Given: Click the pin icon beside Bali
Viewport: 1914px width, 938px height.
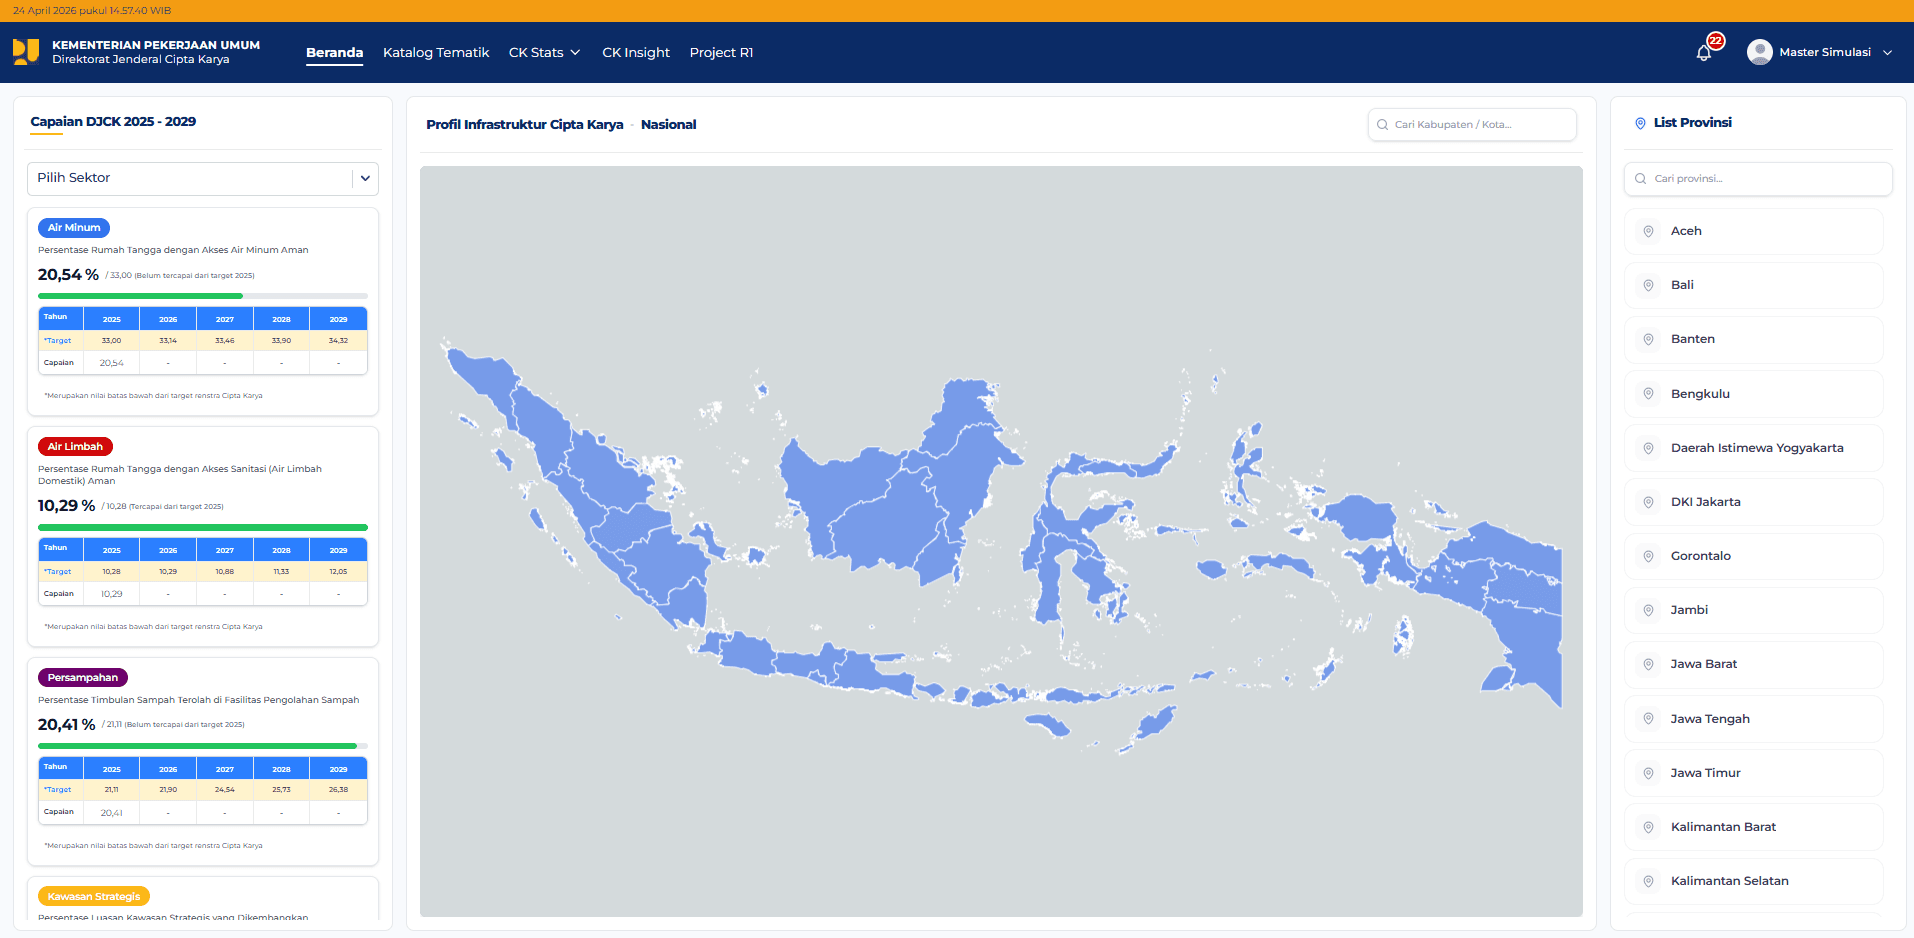Looking at the screenshot, I should [x=1648, y=285].
